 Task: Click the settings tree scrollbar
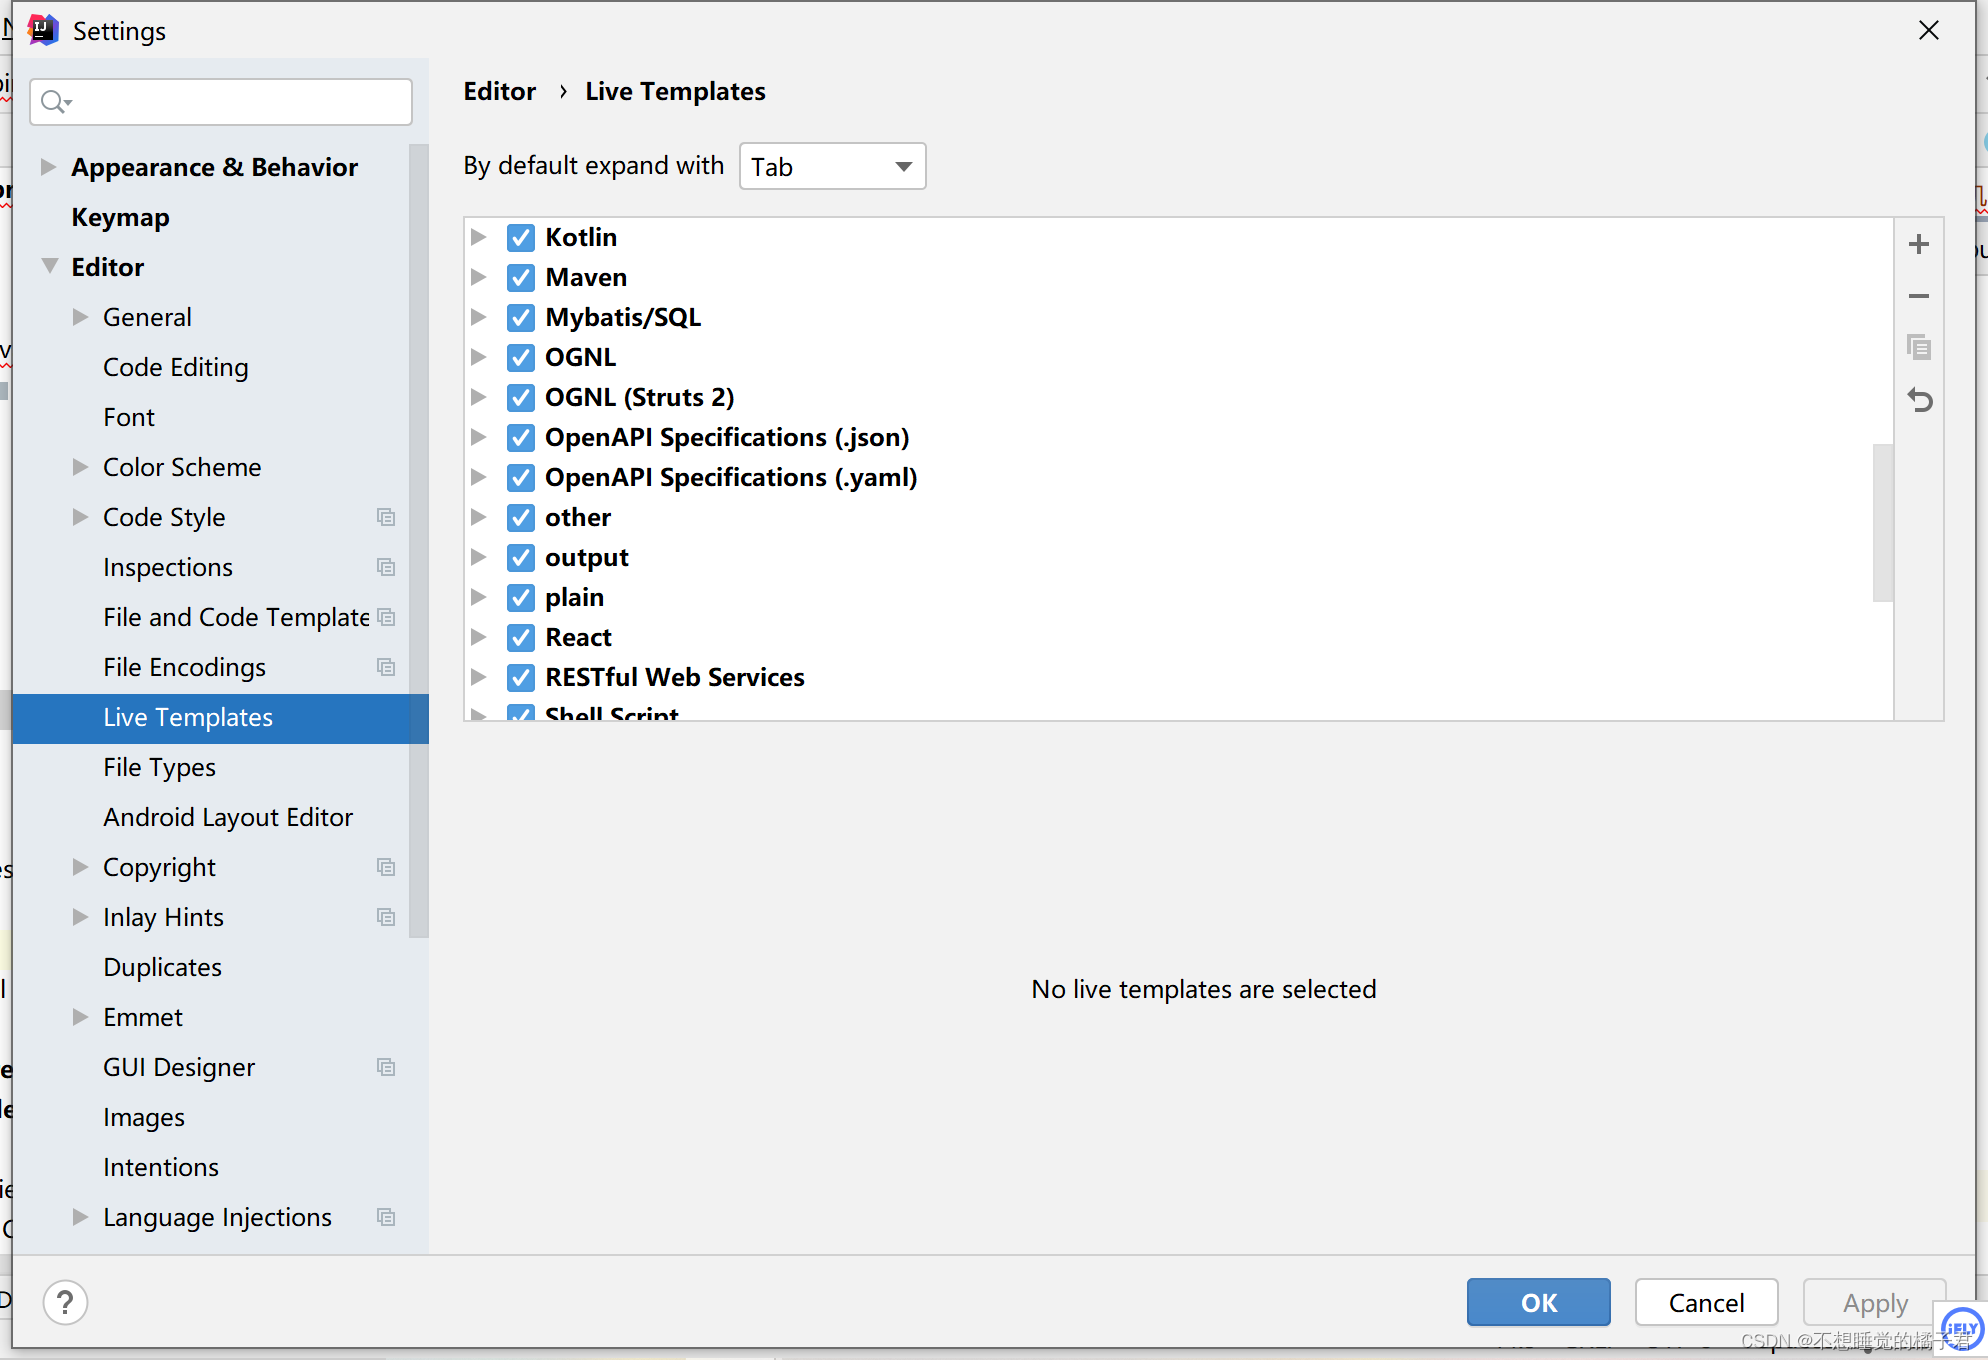419,540
